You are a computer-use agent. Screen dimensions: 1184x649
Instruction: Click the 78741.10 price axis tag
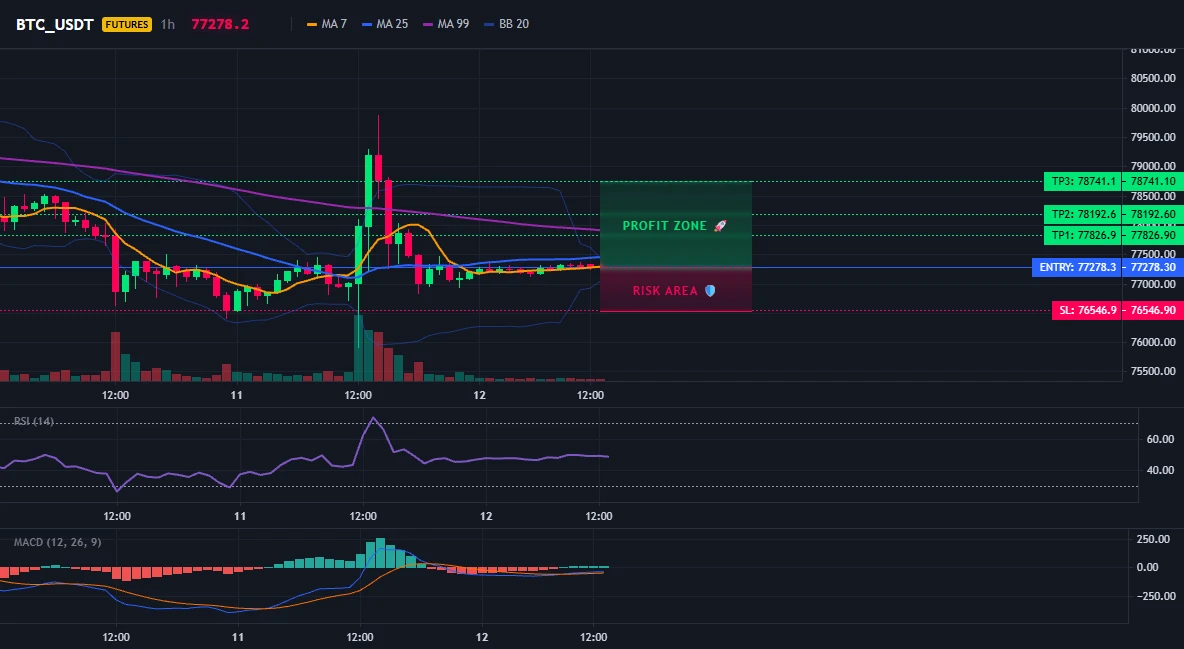tap(1153, 181)
